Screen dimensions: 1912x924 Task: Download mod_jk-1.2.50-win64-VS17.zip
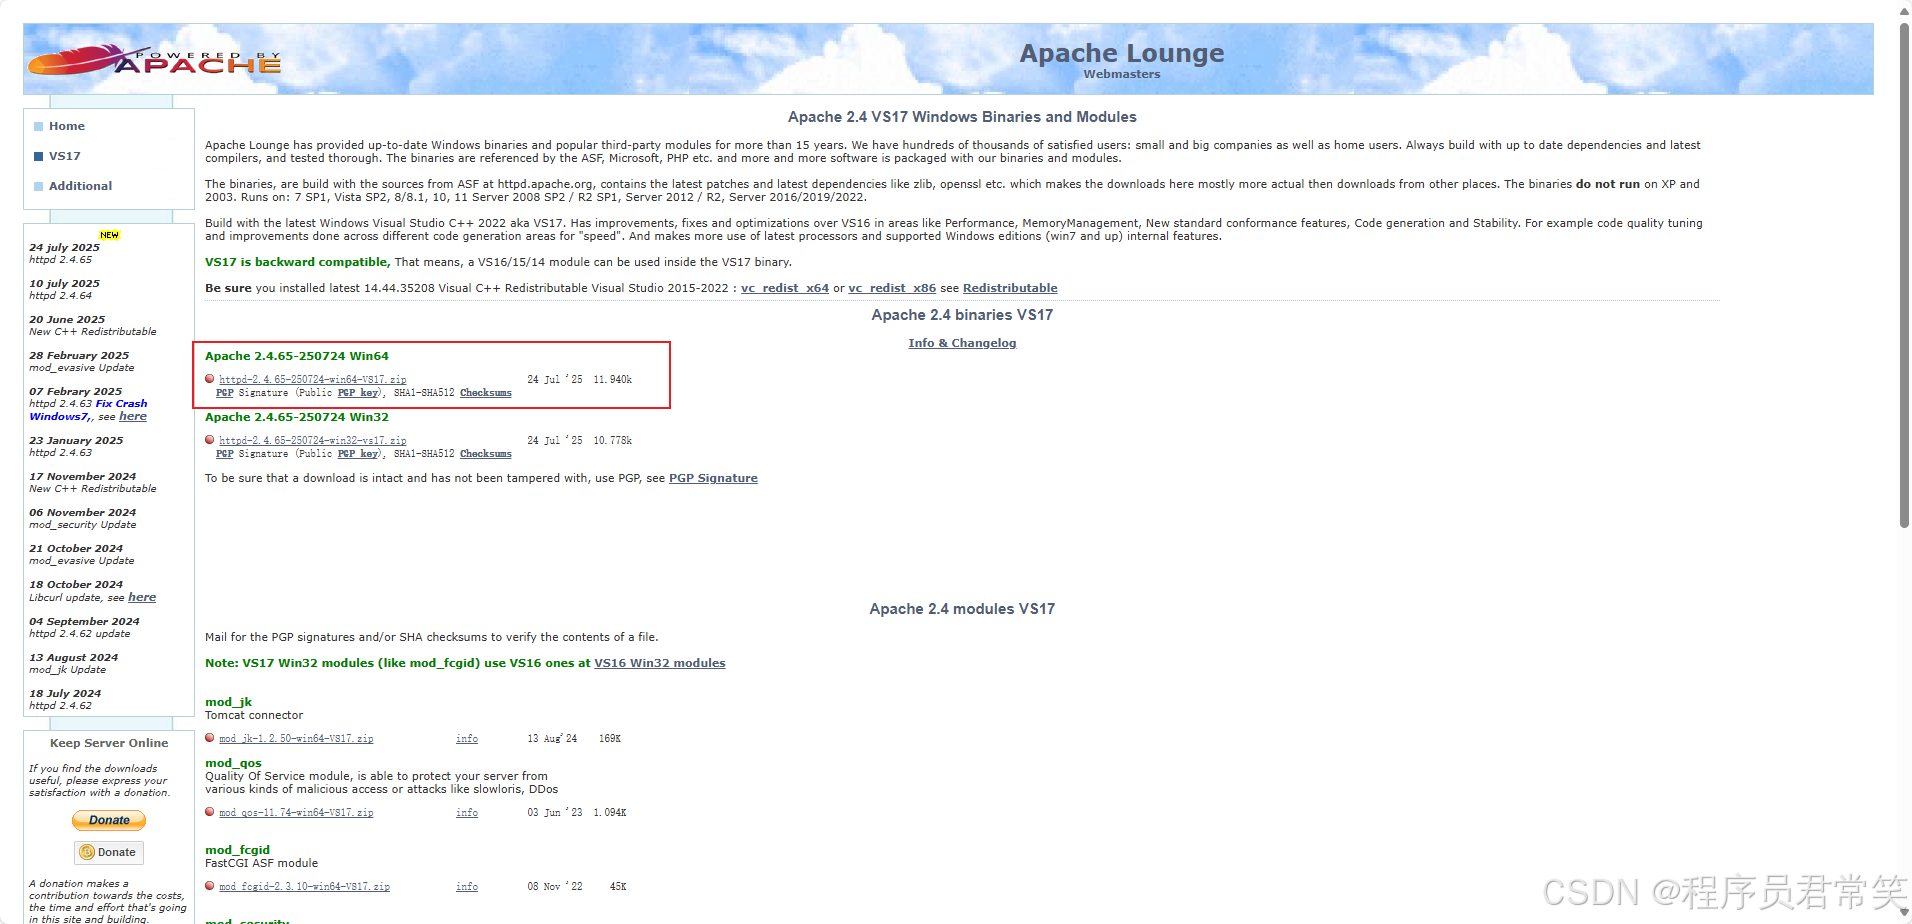[296, 739]
